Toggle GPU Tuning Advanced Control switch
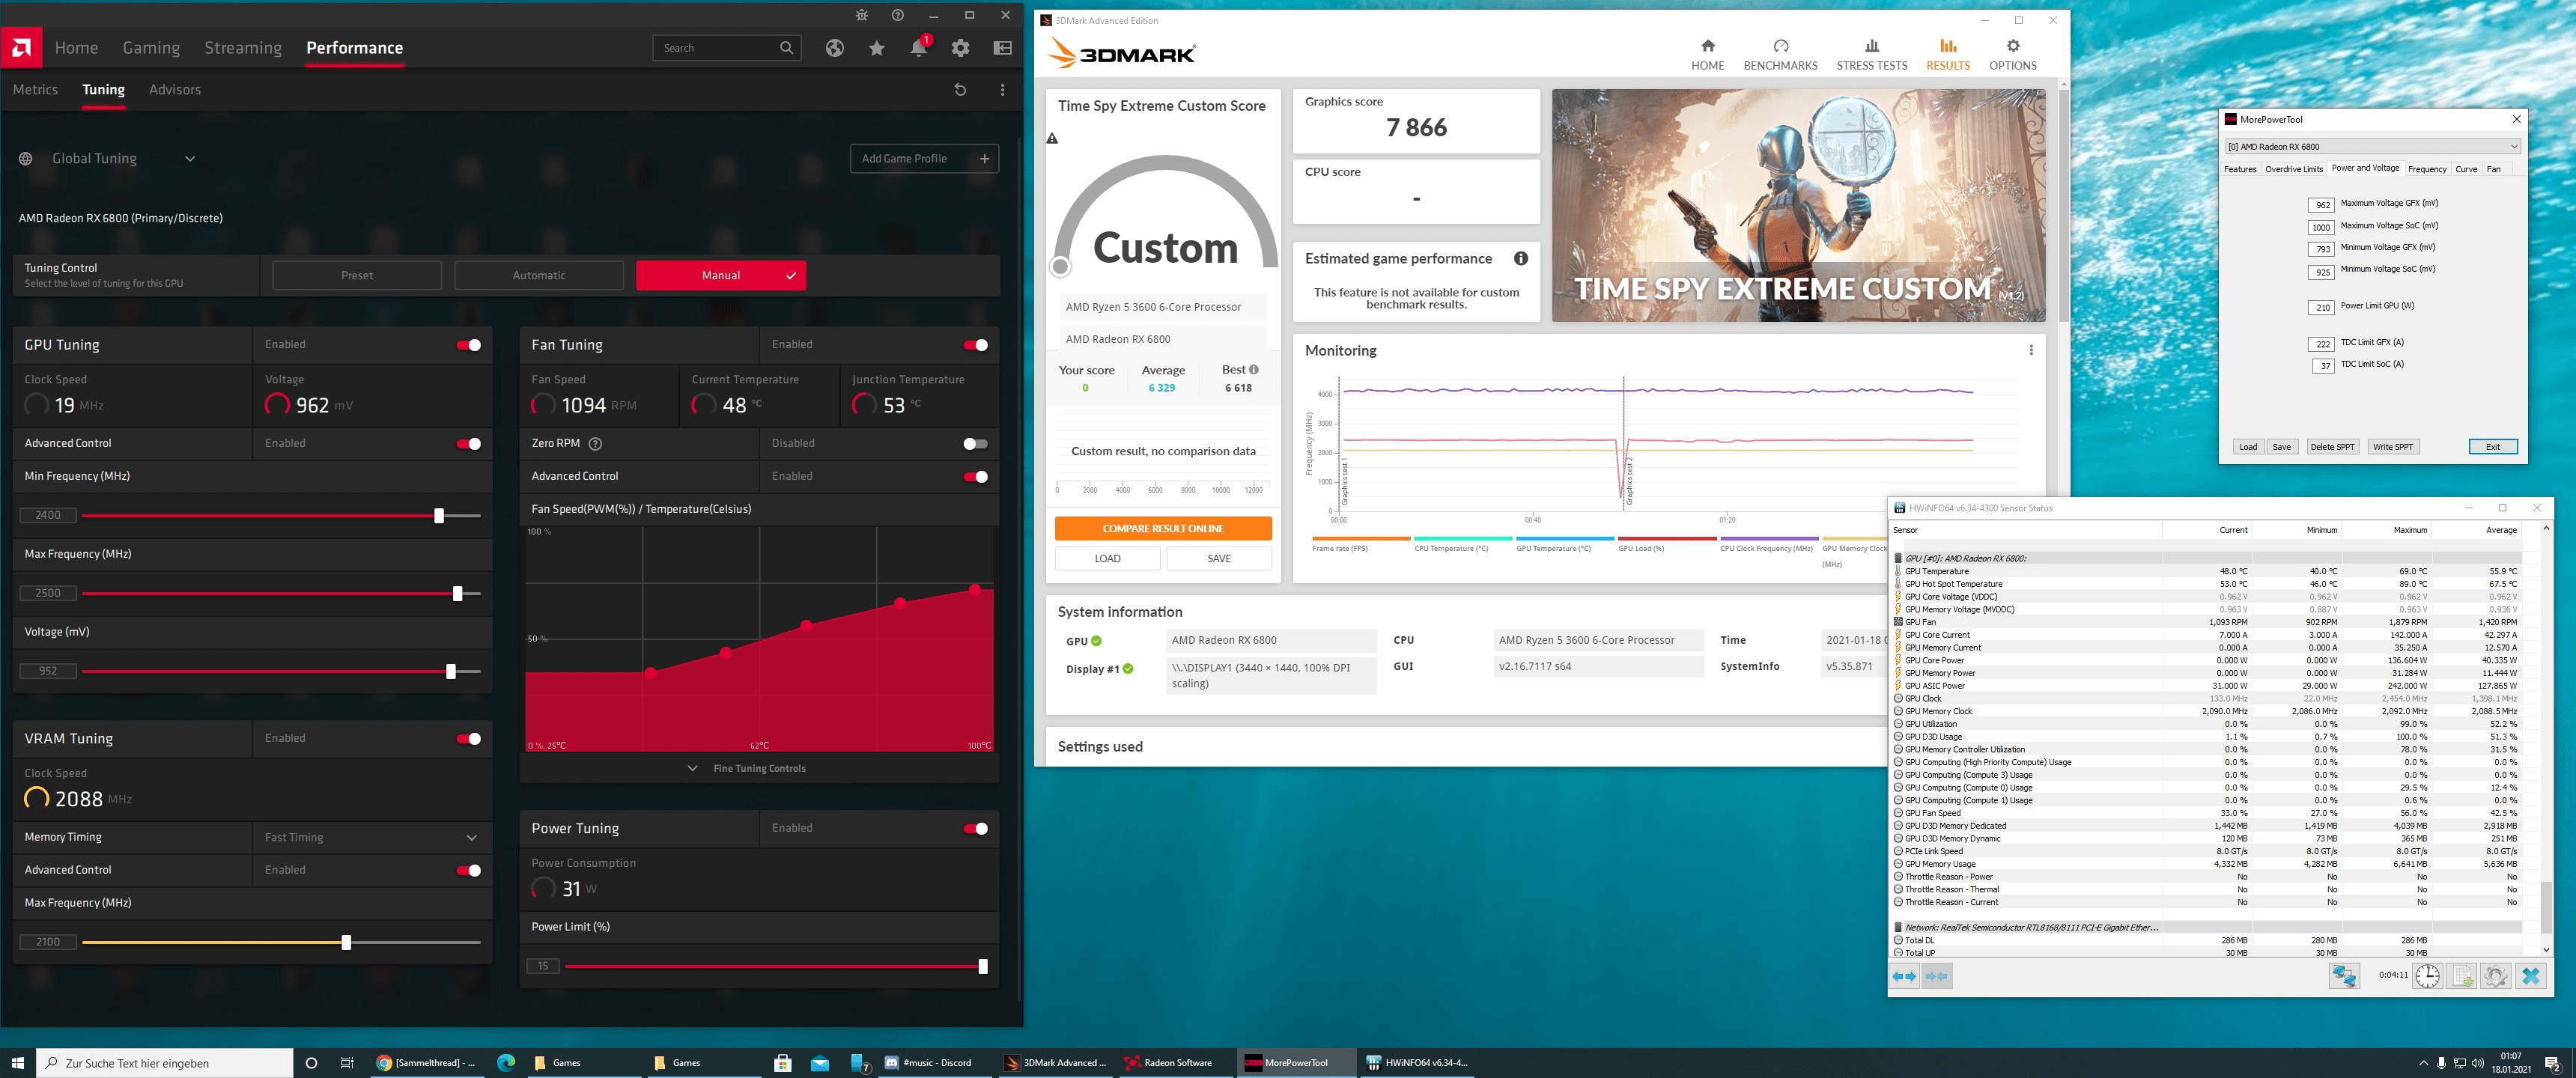The width and height of the screenshot is (2576, 1078). [x=469, y=444]
